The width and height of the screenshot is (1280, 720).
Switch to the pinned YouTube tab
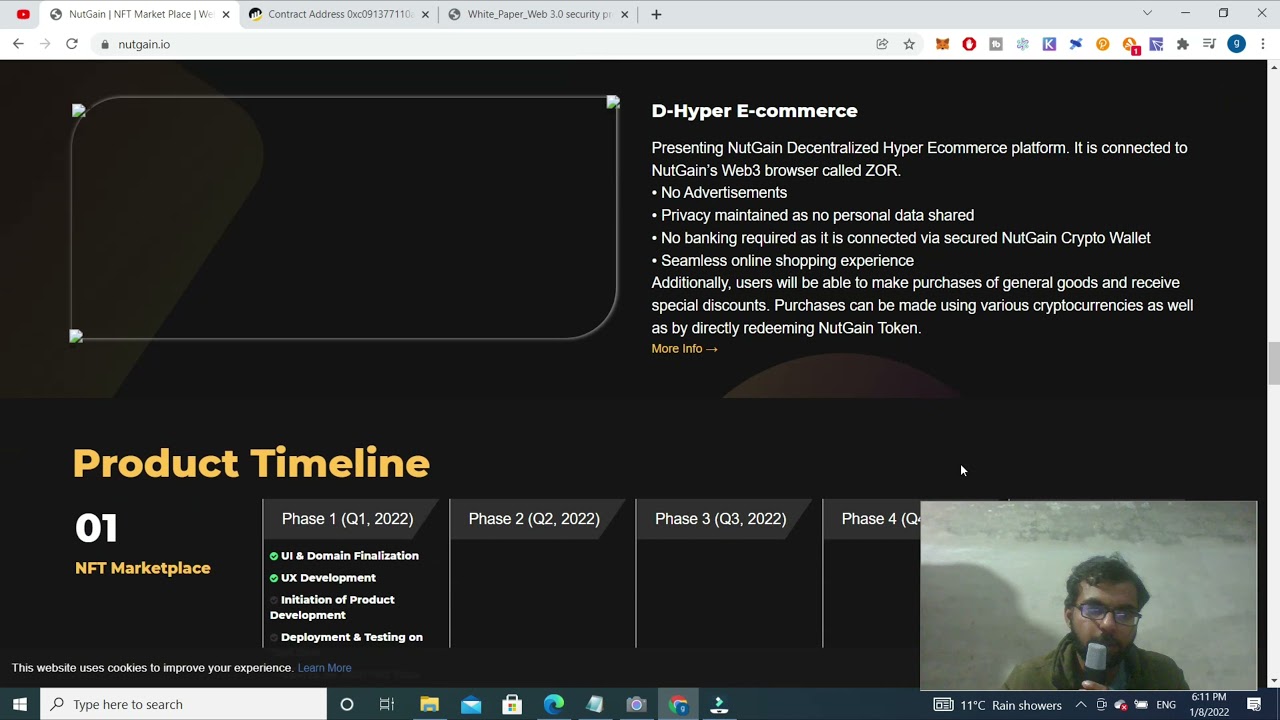22,14
